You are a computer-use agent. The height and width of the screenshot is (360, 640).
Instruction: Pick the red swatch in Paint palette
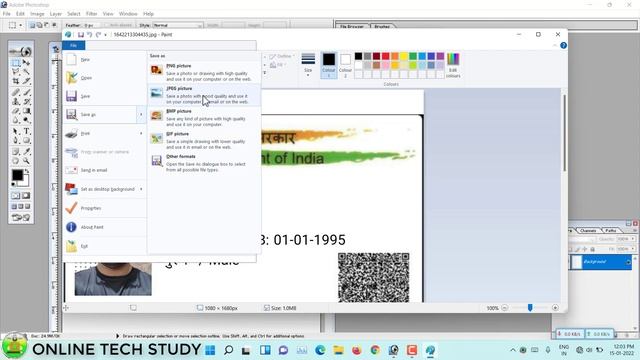coord(386,56)
